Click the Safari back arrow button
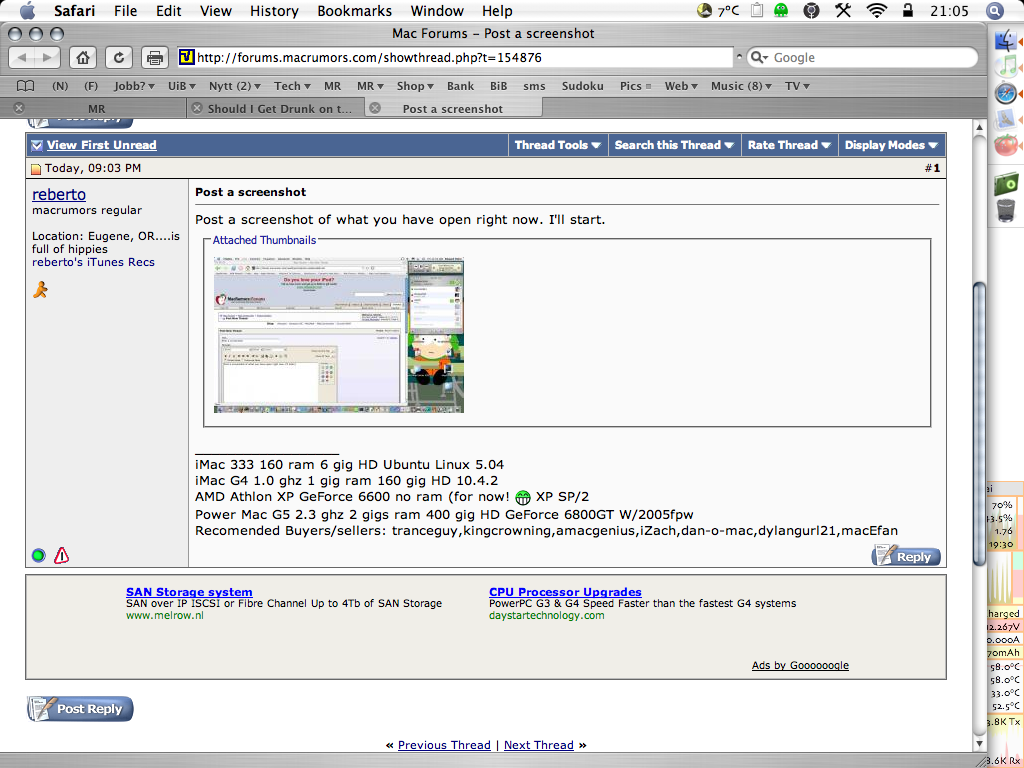1024x768 pixels. pyautogui.click(x=22, y=57)
